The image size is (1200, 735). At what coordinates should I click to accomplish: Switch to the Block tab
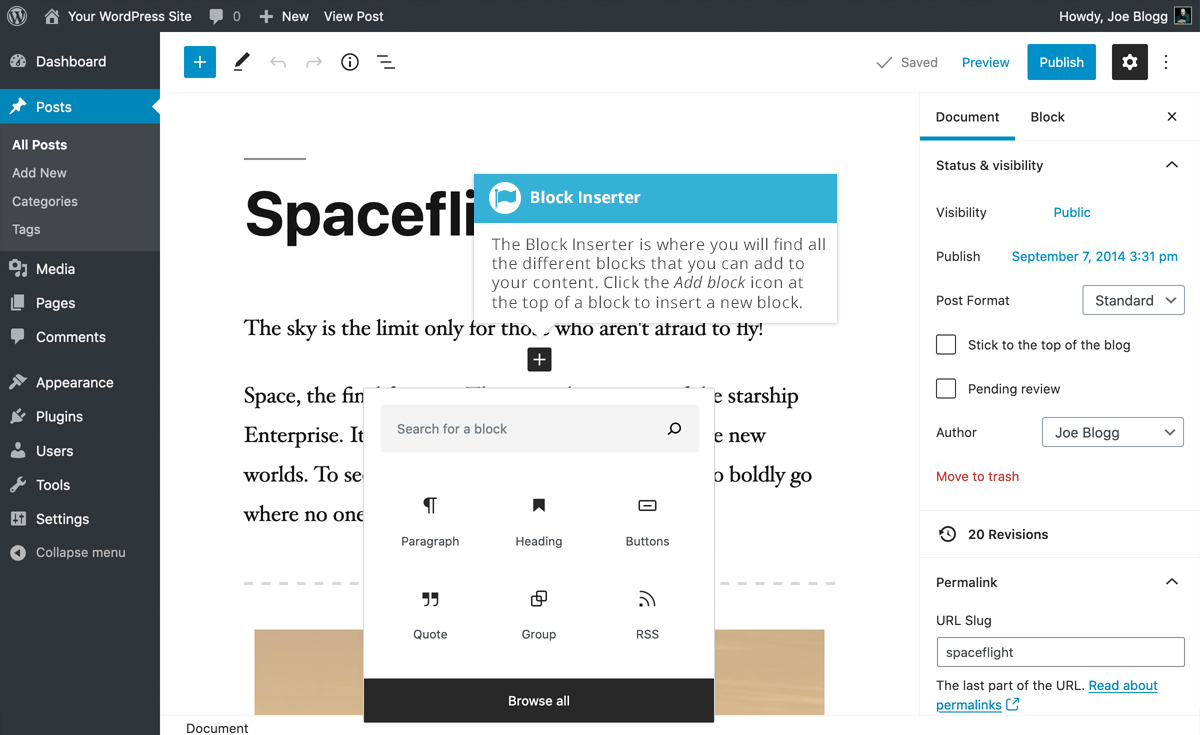[1047, 117]
